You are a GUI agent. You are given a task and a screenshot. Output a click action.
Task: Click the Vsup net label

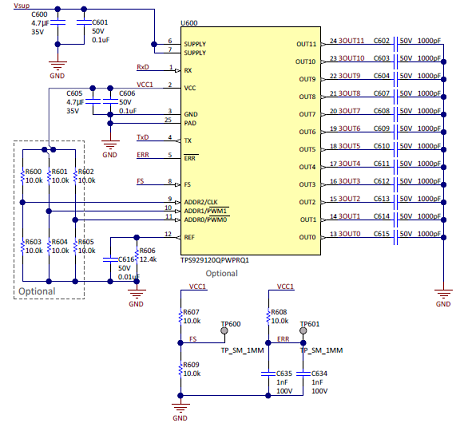click(21, 5)
